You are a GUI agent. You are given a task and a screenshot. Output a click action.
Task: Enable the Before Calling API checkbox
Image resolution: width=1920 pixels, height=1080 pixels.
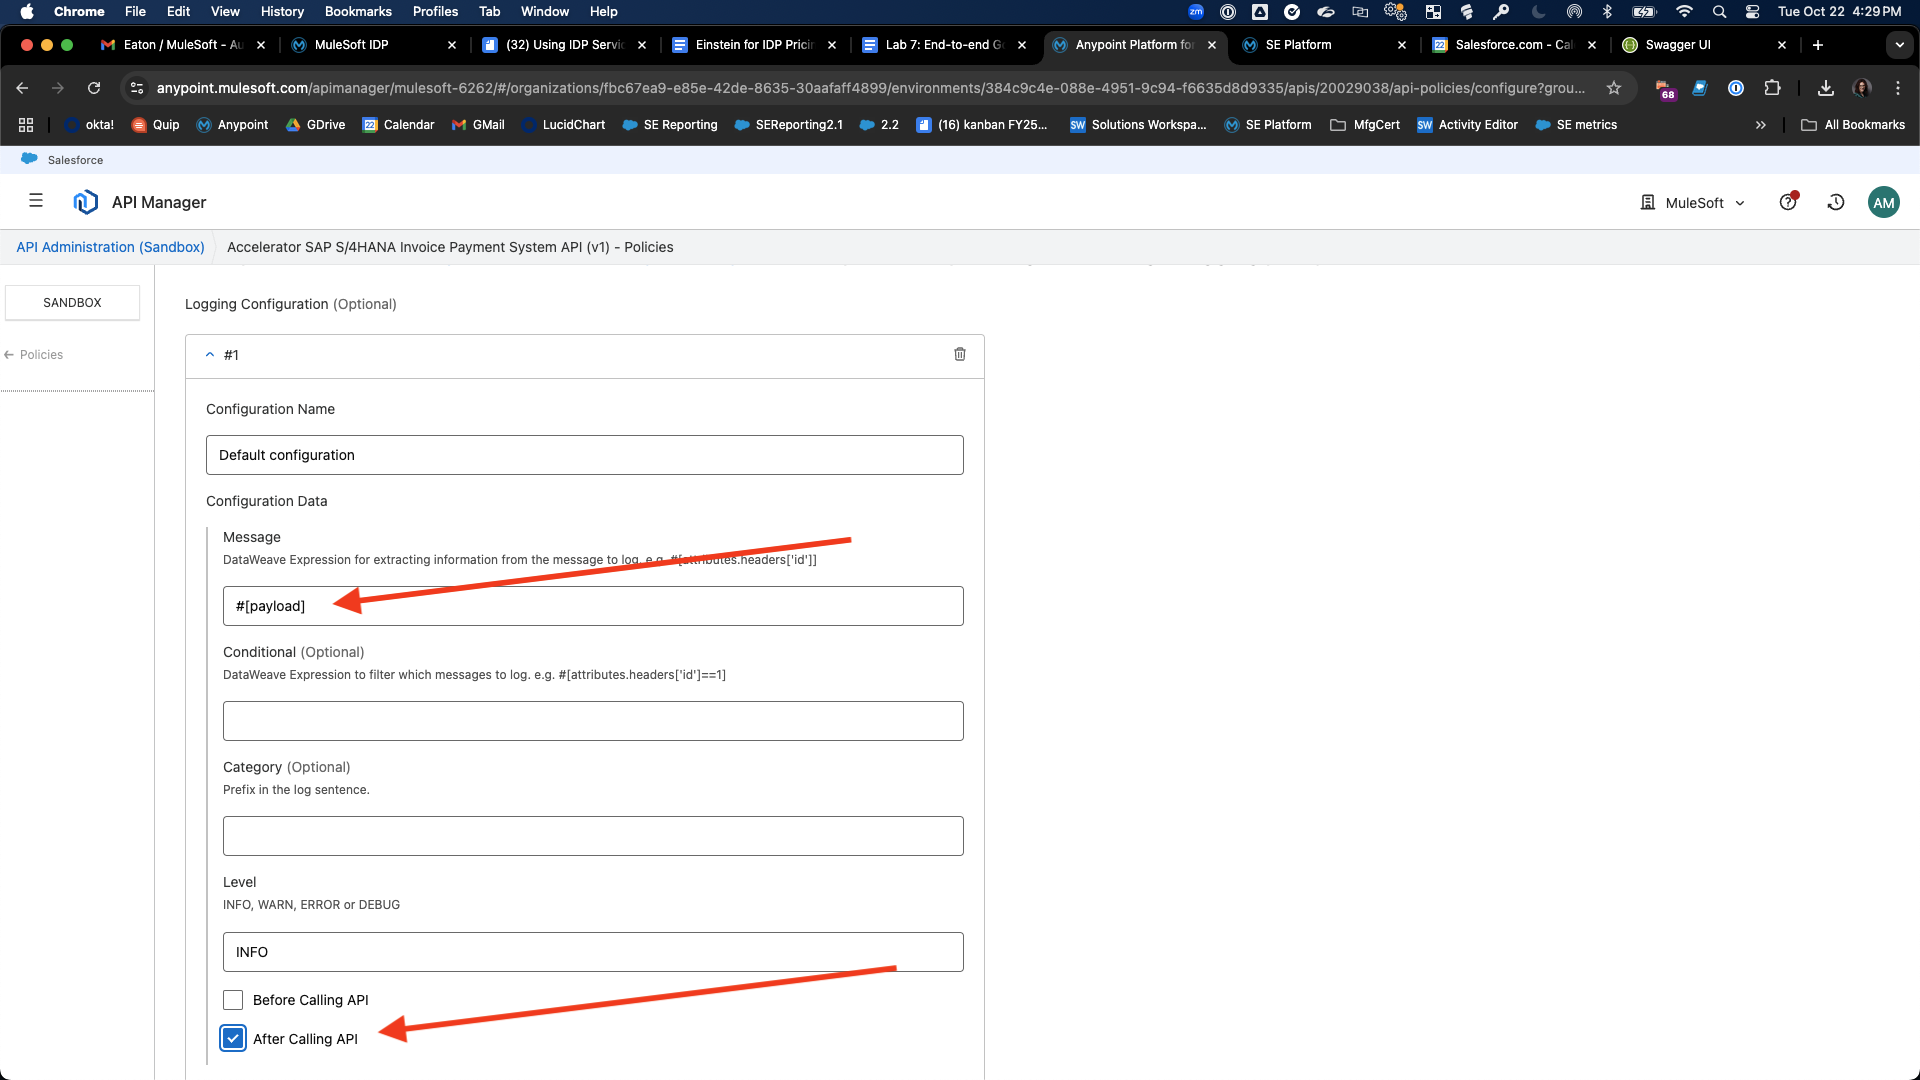[233, 1000]
